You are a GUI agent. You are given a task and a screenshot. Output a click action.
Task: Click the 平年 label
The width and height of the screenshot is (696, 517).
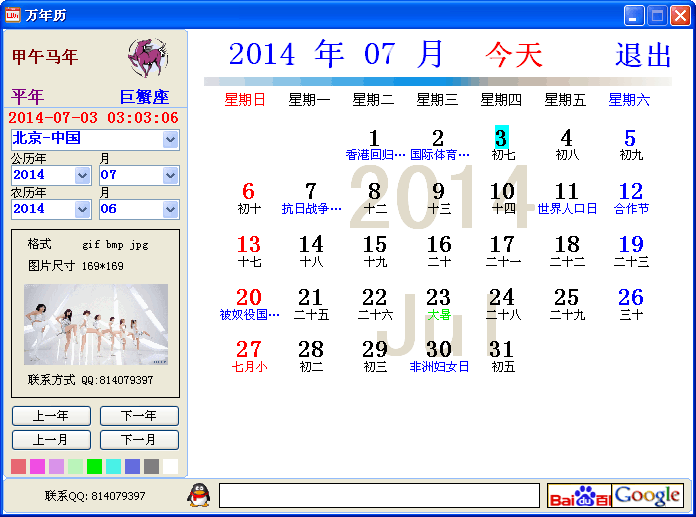pyautogui.click(x=28, y=97)
